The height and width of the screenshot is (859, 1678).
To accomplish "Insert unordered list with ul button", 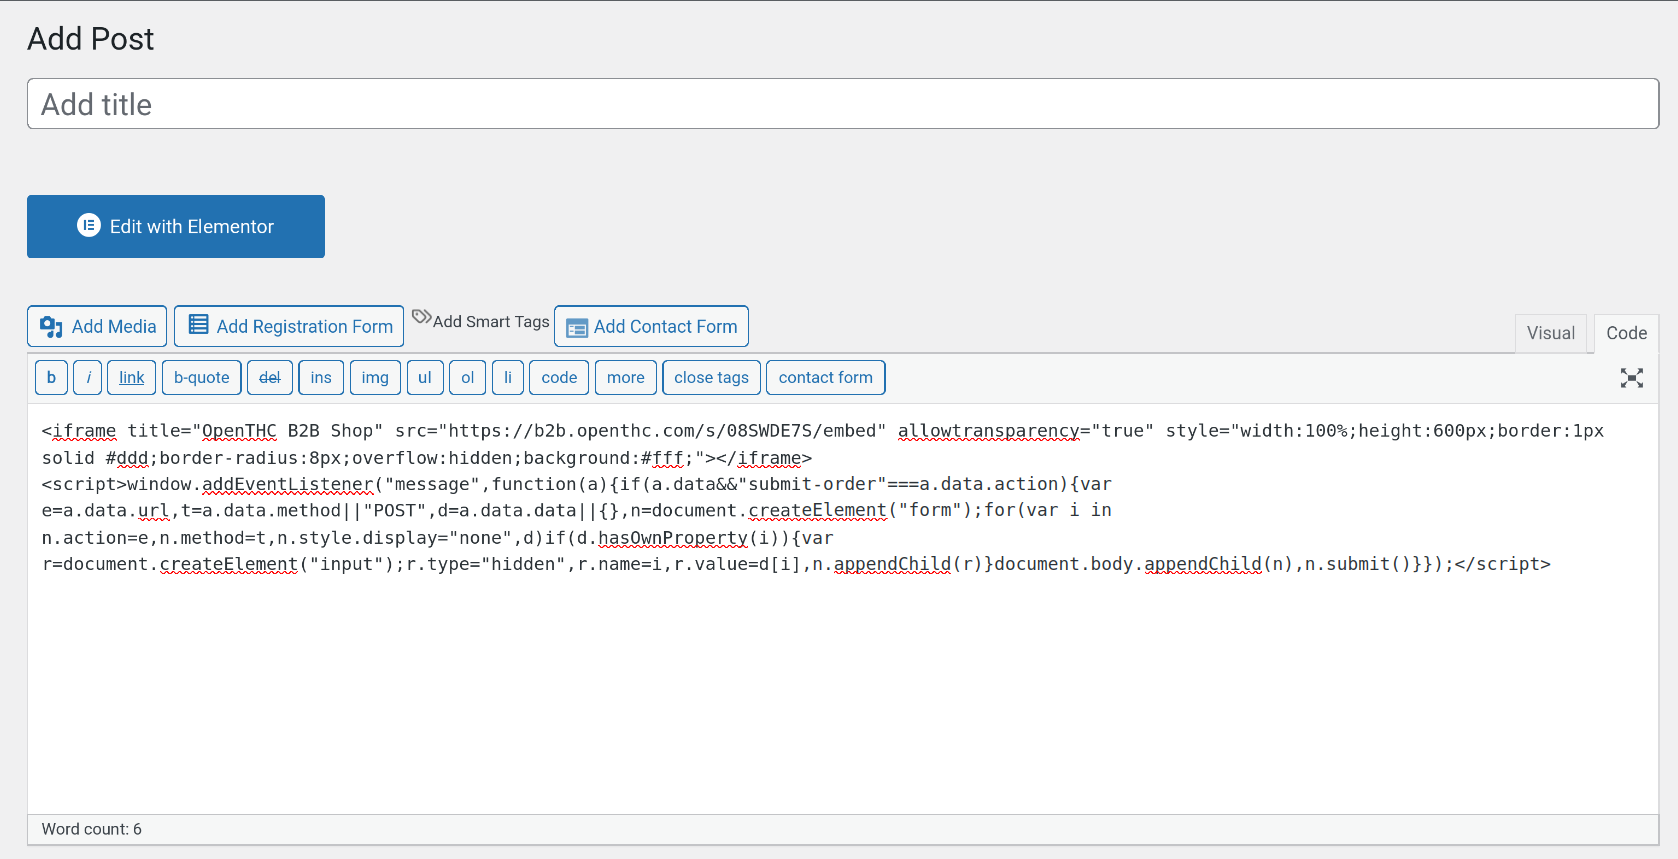I will click(x=425, y=377).
